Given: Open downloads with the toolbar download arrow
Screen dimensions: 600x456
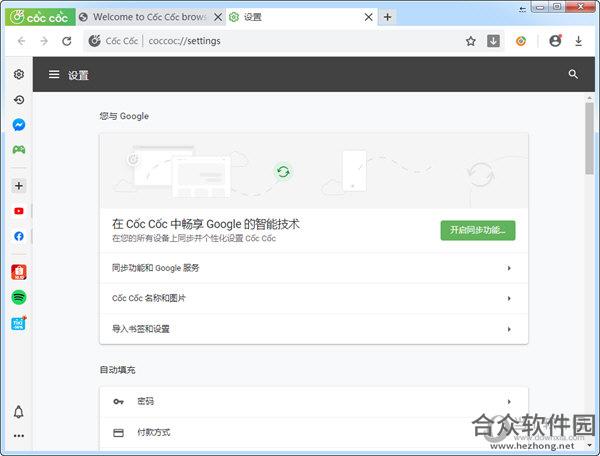Looking at the screenshot, I should 579,41.
